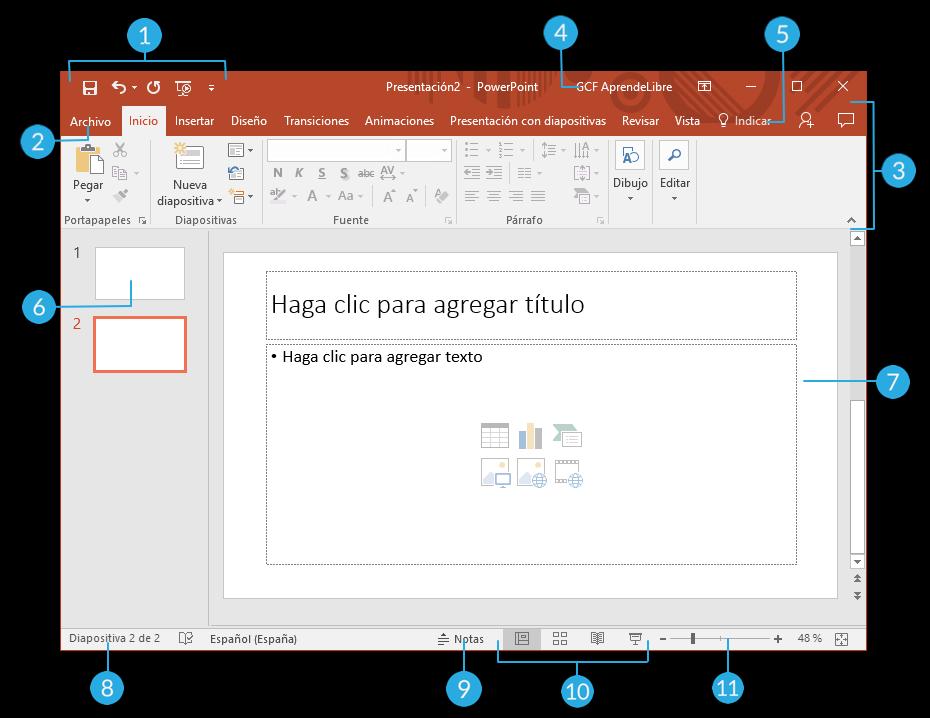The height and width of the screenshot is (718, 930).
Task: Start presentation from beginning icon in title bar
Action: (183, 88)
